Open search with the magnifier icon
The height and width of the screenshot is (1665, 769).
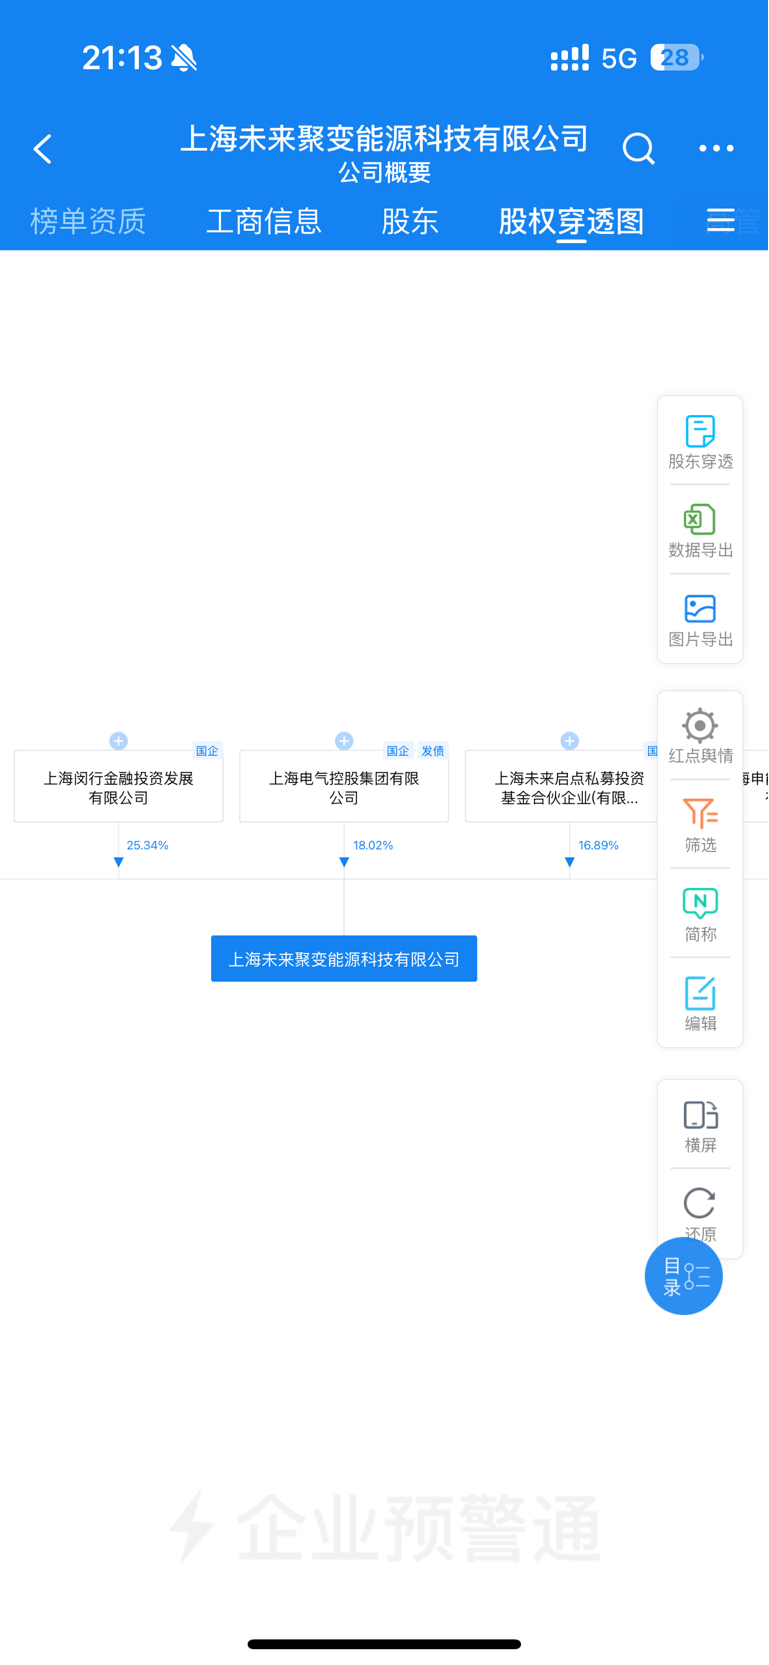[x=638, y=148]
